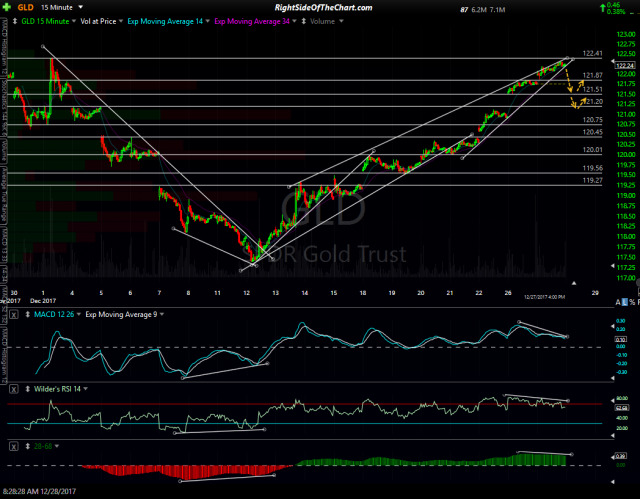Open the 28-68 dropdown arrow
640x499 pixels.
click(x=57, y=446)
